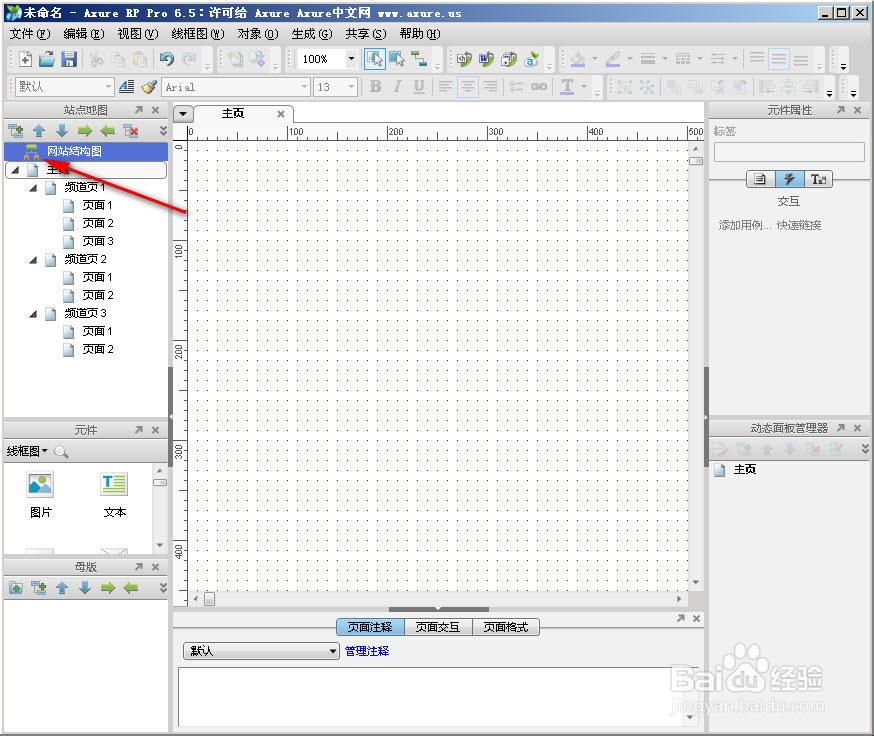Click the widget label input field
The image size is (874, 736).
coord(789,152)
